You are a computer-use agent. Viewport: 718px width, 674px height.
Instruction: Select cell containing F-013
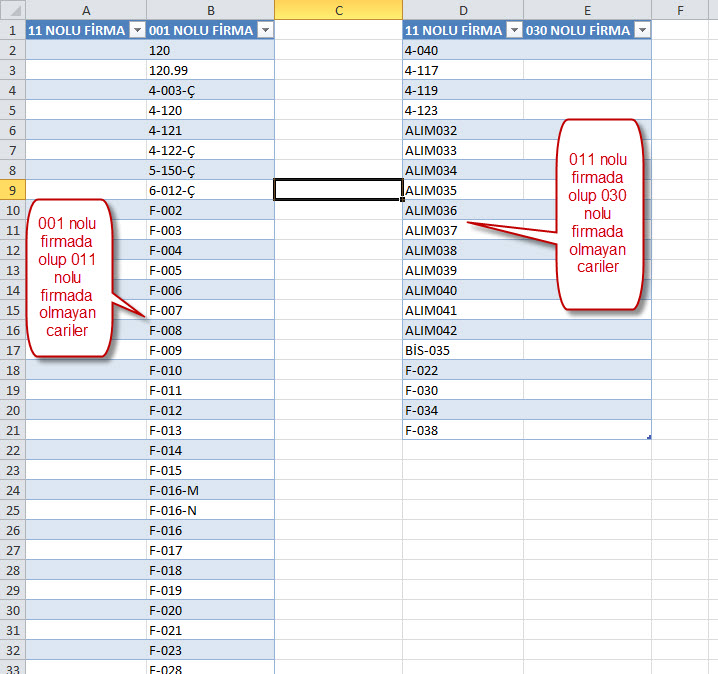pyautogui.click(x=211, y=430)
